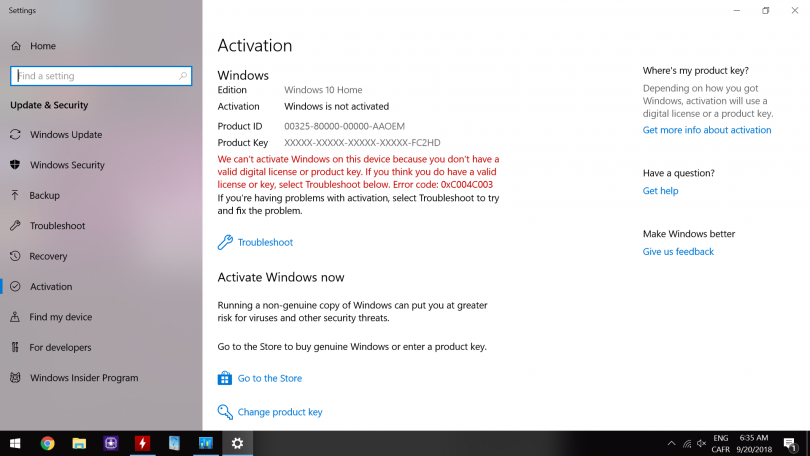Image resolution: width=810 pixels, height=456 pixels.
Task: Open the Action Center notification icon
Action: (x=790, y=443)
